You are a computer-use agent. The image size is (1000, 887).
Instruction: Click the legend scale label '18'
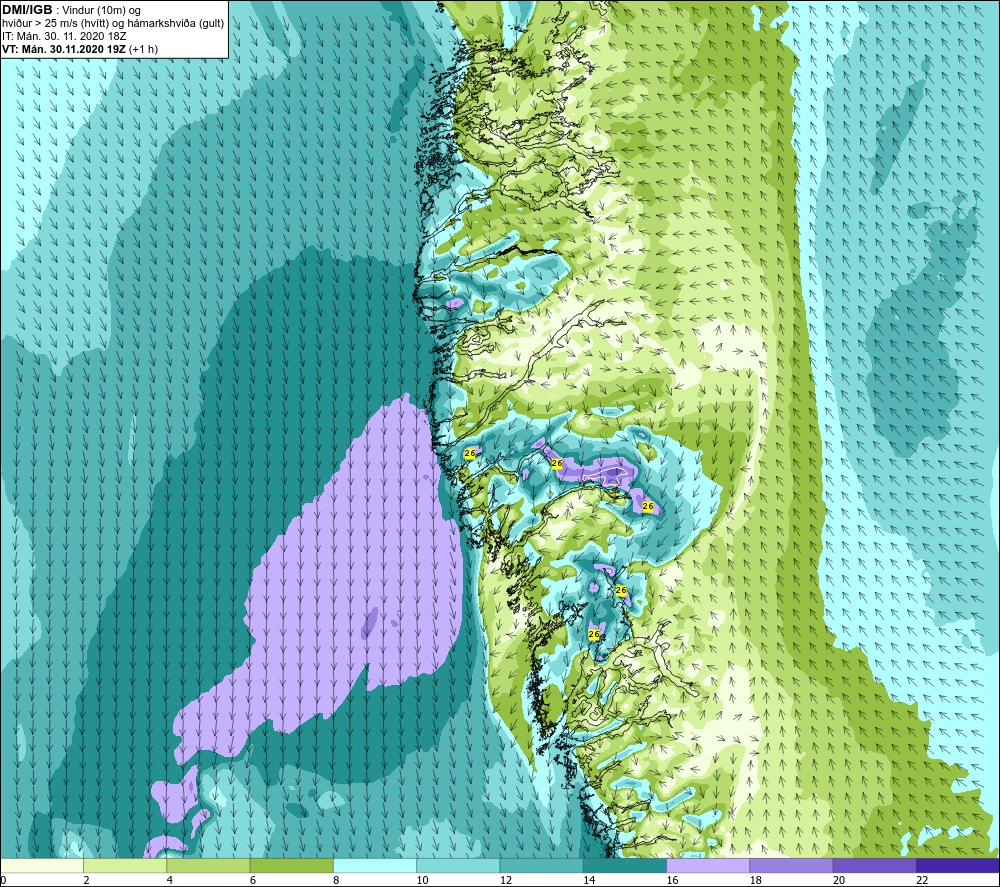pyautogui.click(x=756, y=880)
